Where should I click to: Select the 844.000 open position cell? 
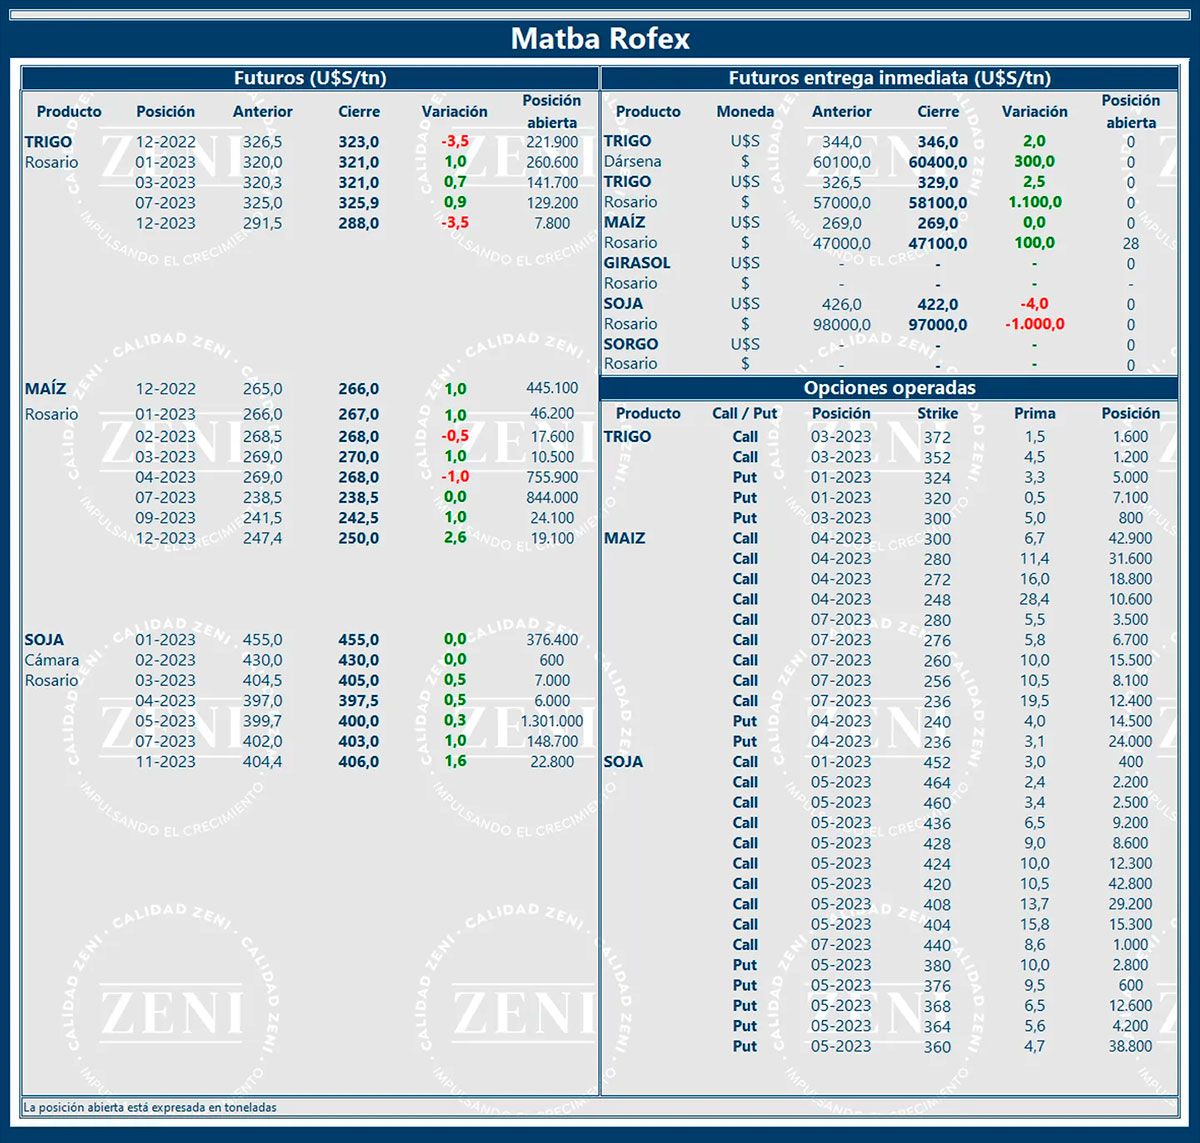tap(552, 498)
